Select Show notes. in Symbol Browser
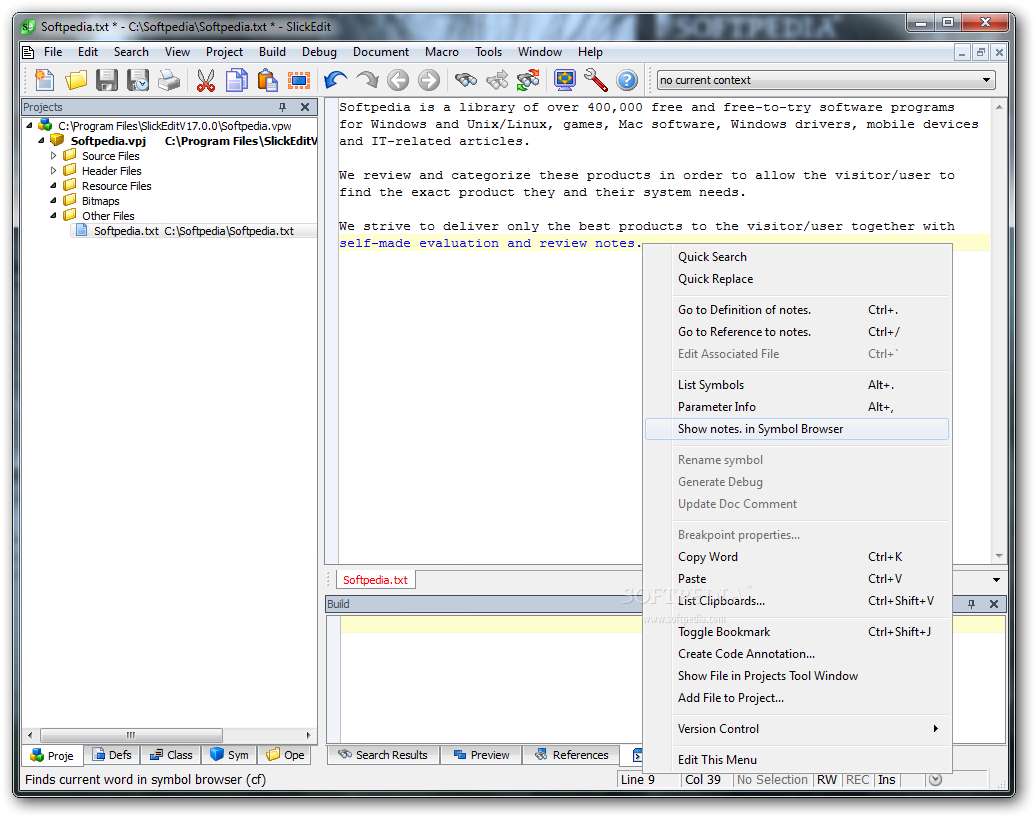Viewport: 1036px width, 818px height. [x=797, y=429]
